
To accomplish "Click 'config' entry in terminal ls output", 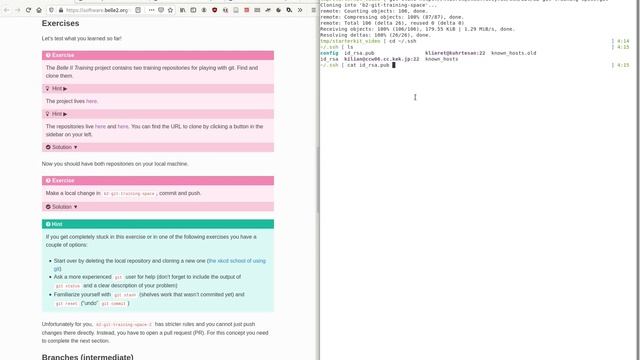I will pos(329,53).
